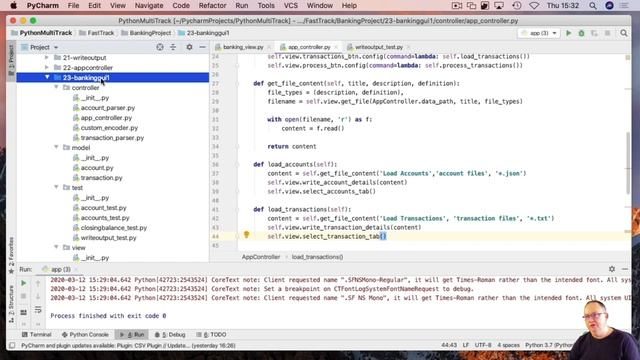
Task: Click the 4 spaces indent setting
Action: coord(508,345)
